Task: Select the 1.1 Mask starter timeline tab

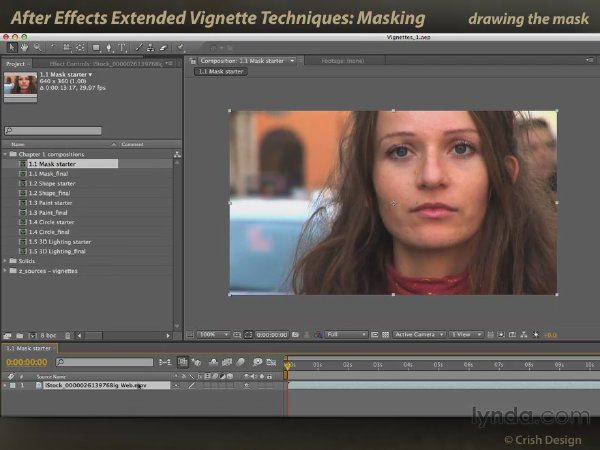Action: click(29, 348)
